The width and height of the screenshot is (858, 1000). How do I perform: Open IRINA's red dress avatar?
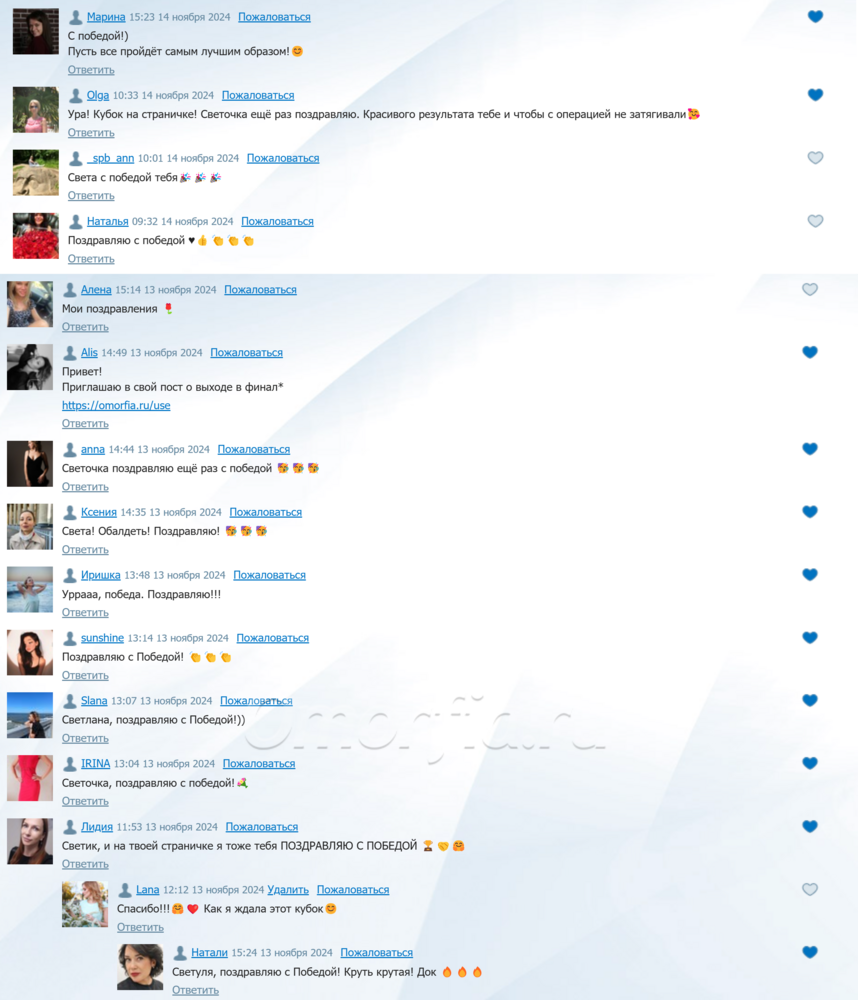tap(30, 778)
